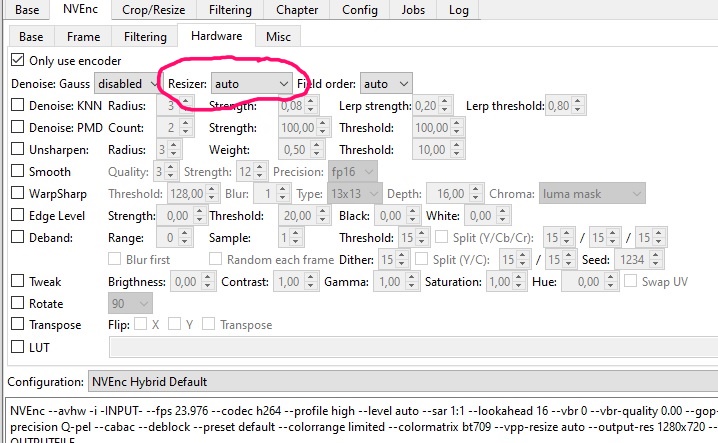
Task: Expand the Denoise: Gauss dropdown
Action: (126, 84)
